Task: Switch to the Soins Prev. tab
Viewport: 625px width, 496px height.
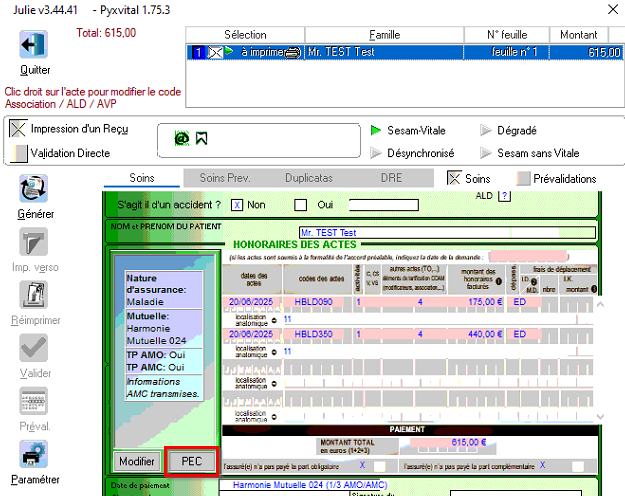Action: 225,178
